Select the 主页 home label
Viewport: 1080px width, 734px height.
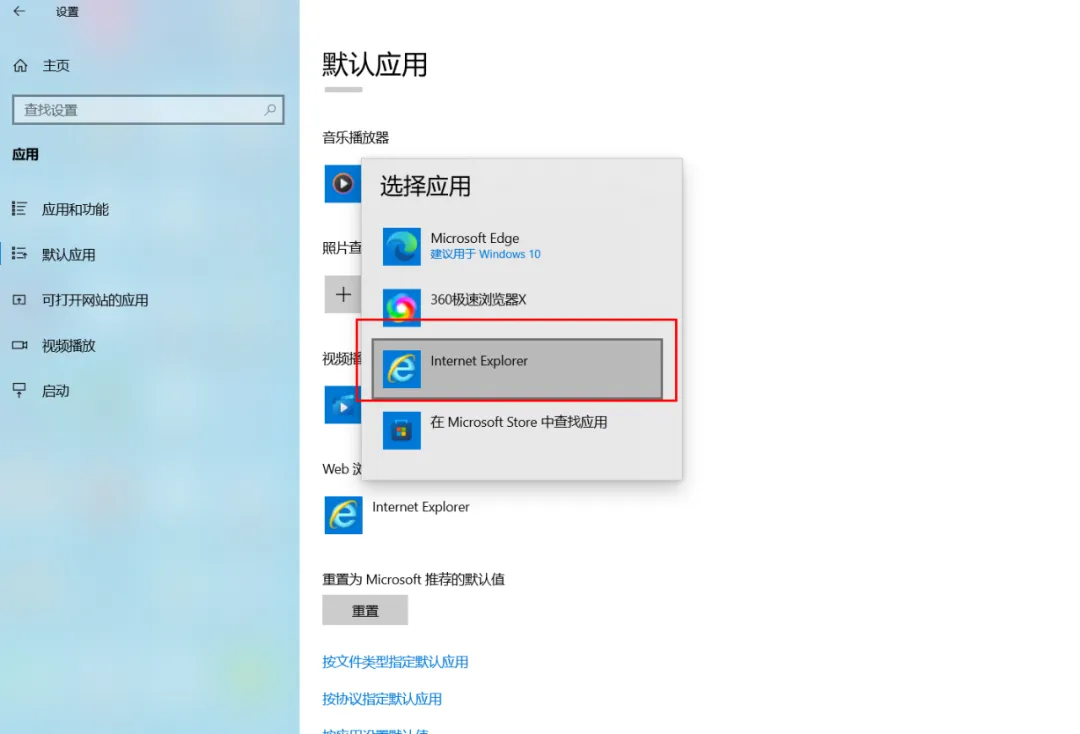click(56, 65)
